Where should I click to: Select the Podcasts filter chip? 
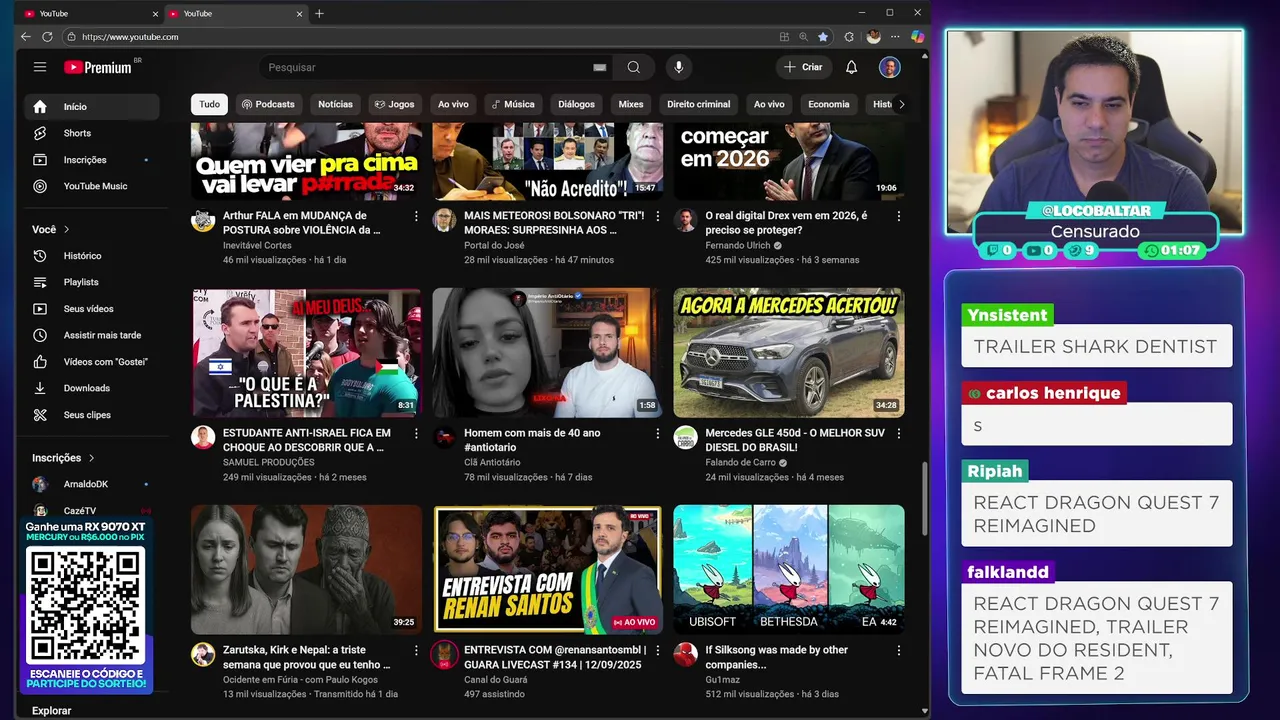point(268,104)
